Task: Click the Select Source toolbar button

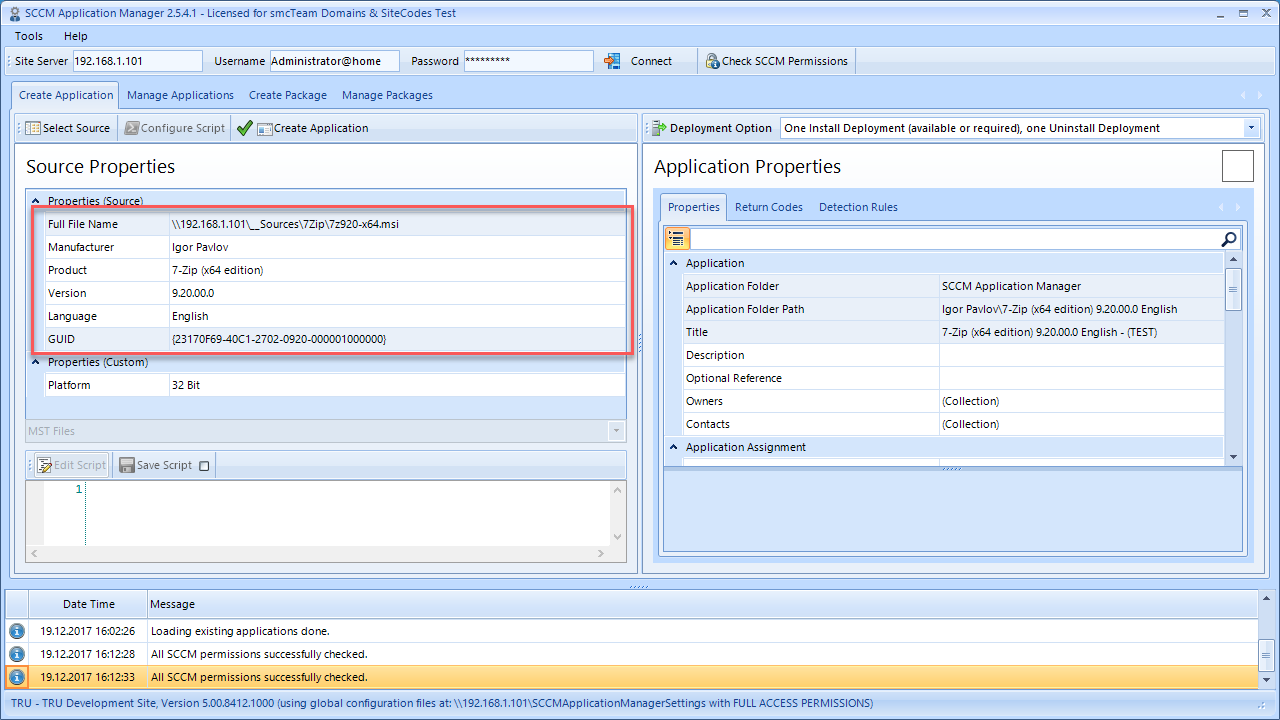Action: [x=67, y=128]
